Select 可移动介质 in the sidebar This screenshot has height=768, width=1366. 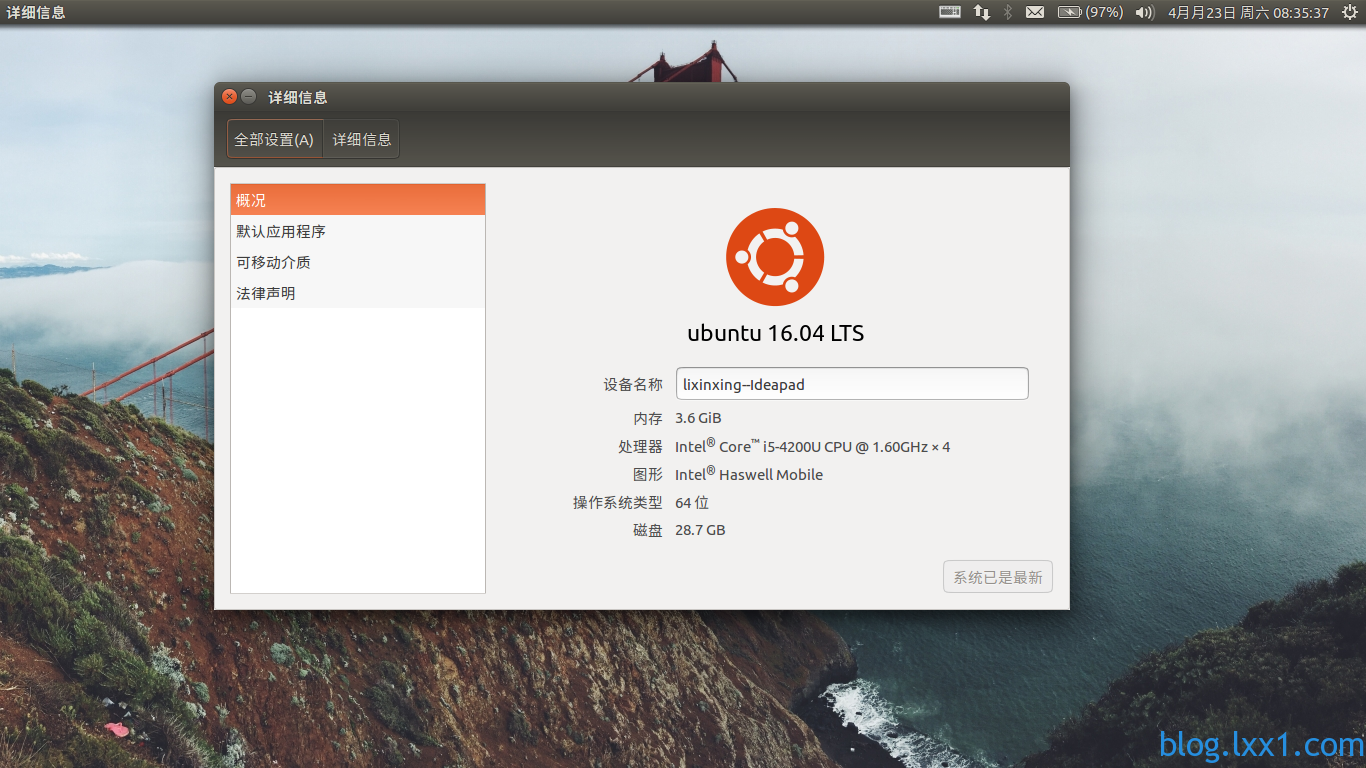tap(358, 262)
